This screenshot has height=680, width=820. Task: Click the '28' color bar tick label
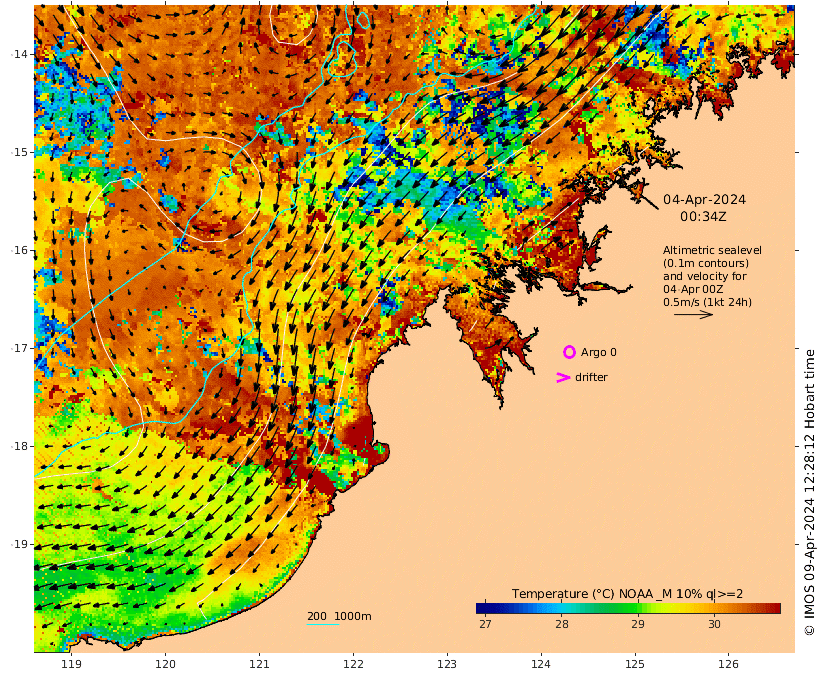[x=562, y=624]
